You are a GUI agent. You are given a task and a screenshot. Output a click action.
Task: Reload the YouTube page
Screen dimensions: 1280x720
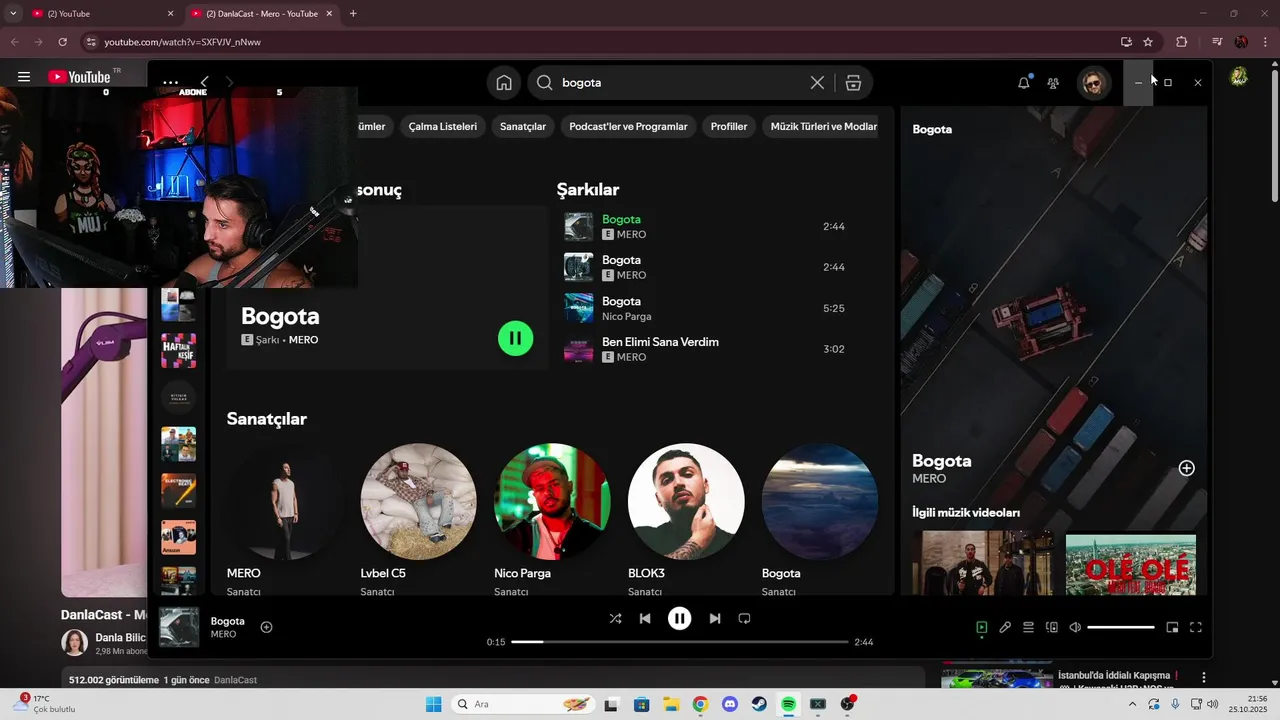[x=62, y=42]
